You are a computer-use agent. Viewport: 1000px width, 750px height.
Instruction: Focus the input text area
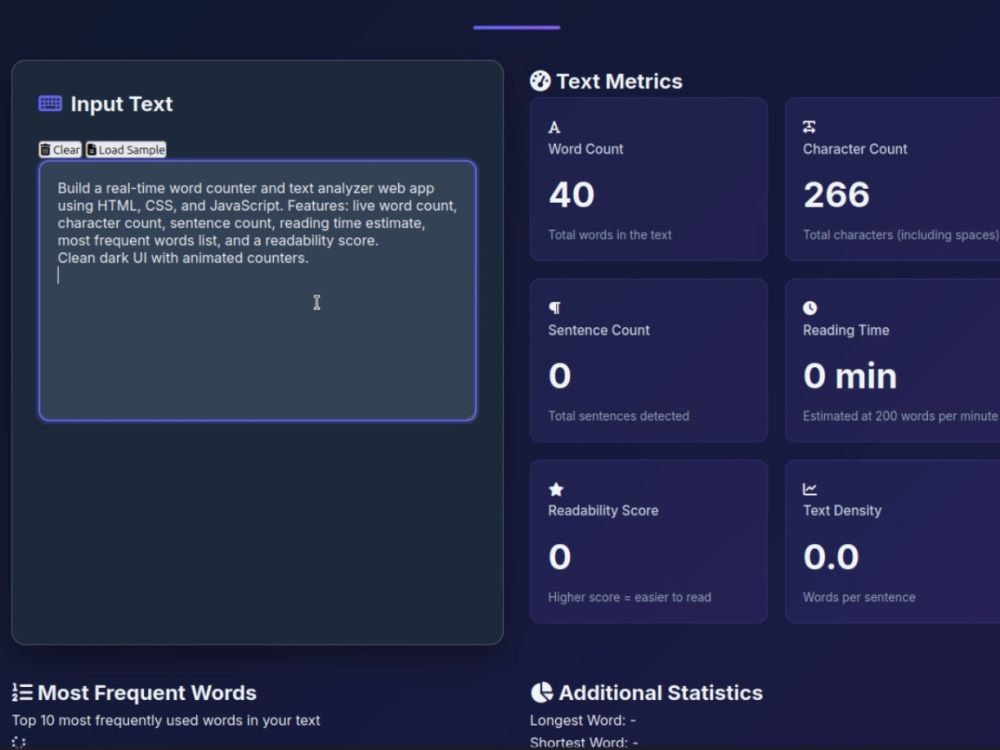click(x=258, y=291)
